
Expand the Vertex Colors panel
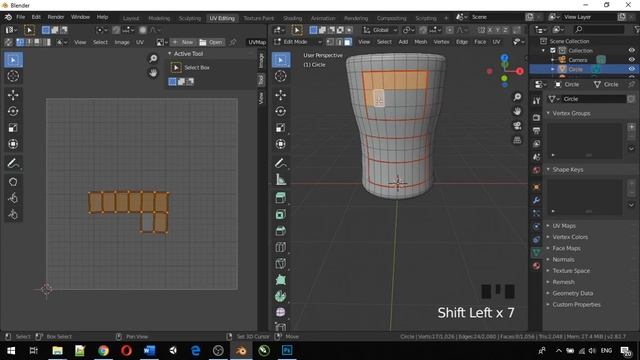pyautogui.click(x=570, y=237)
